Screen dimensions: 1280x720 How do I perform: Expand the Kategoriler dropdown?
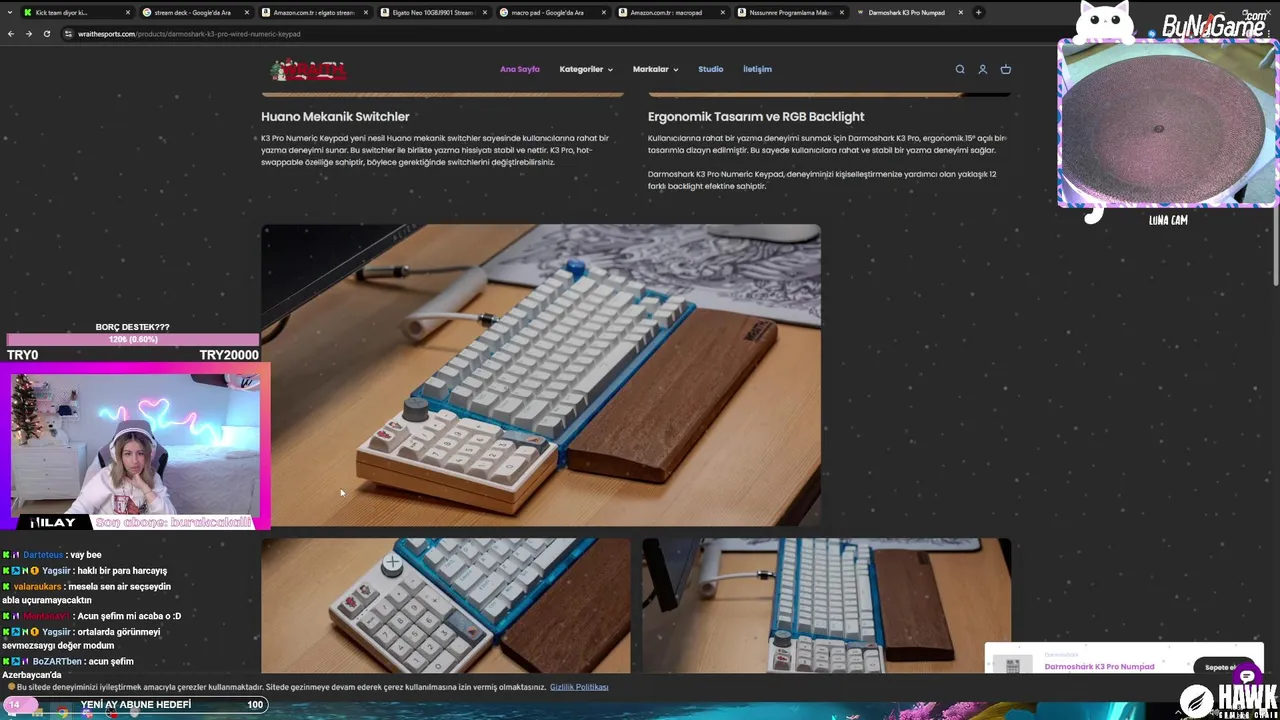pyautogui.click(x=586, y=69)
